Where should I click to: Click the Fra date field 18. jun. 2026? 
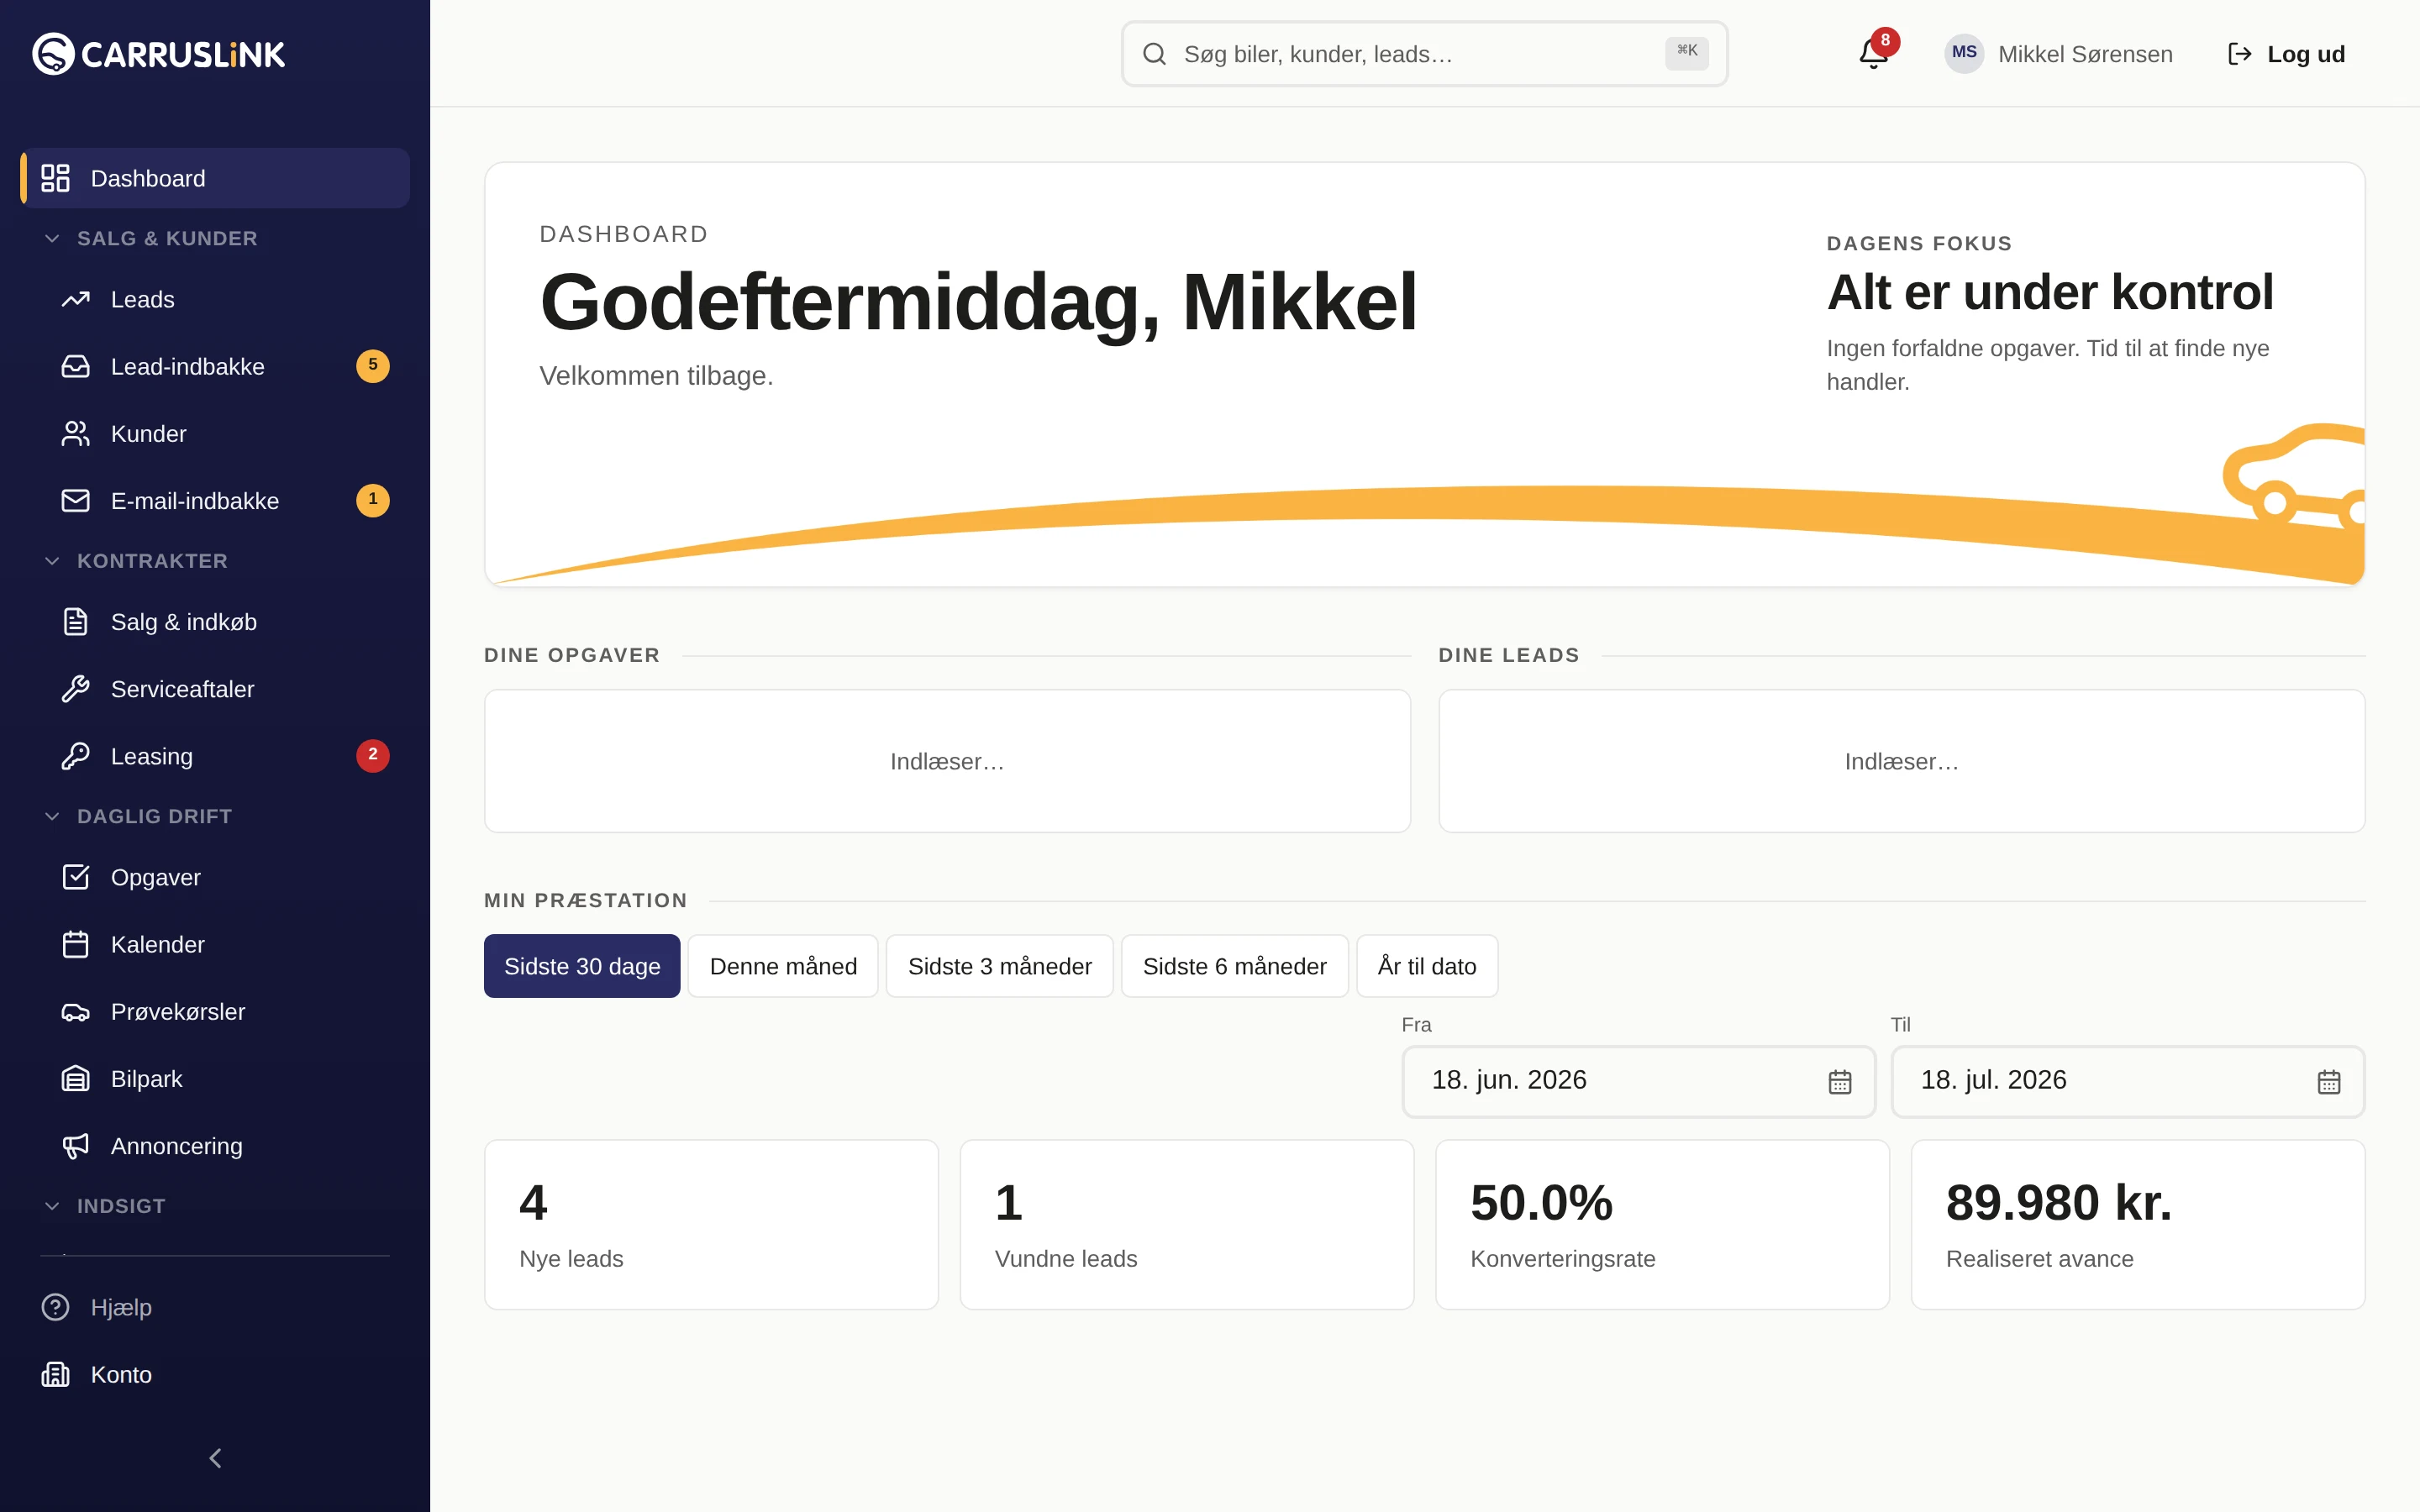(x=1638, y=1081)
